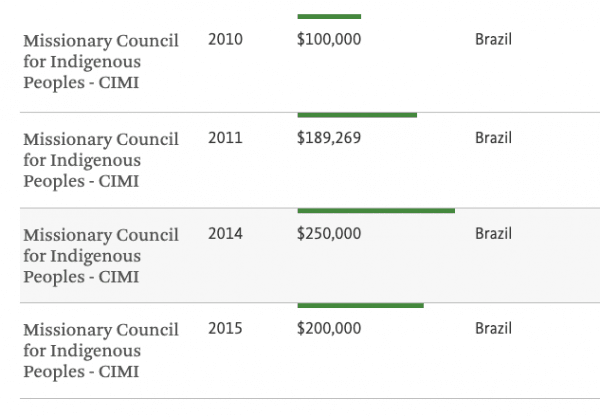Click the green bar above $189,269
600x417 pixels.
point(357,115)
